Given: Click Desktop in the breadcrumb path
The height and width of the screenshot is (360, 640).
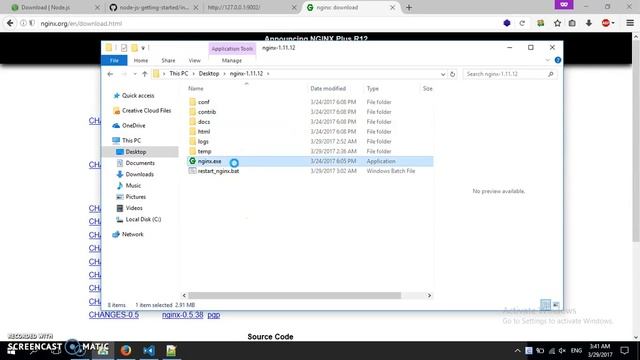Looking at the screenshot, I should tap(209, 74).
